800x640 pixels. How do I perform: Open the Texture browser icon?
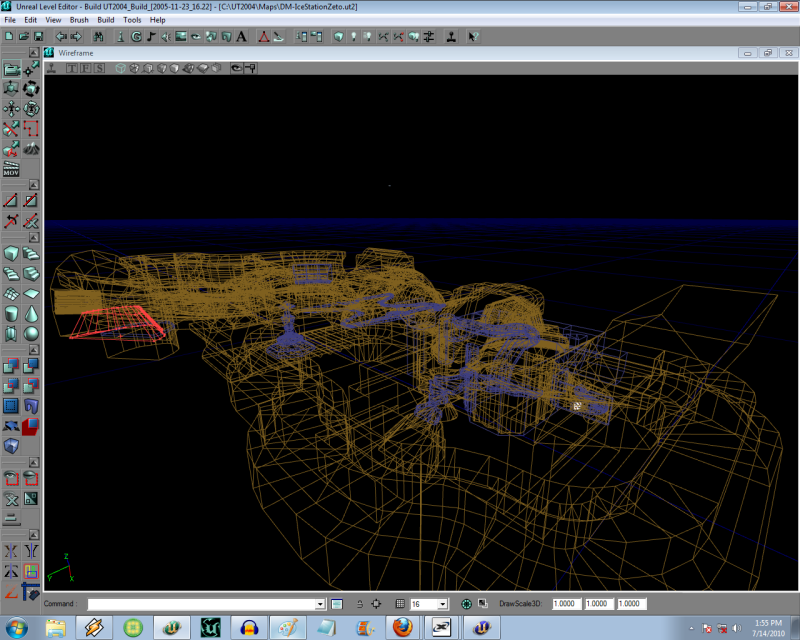pyautogui.click(x=181, y=37)
